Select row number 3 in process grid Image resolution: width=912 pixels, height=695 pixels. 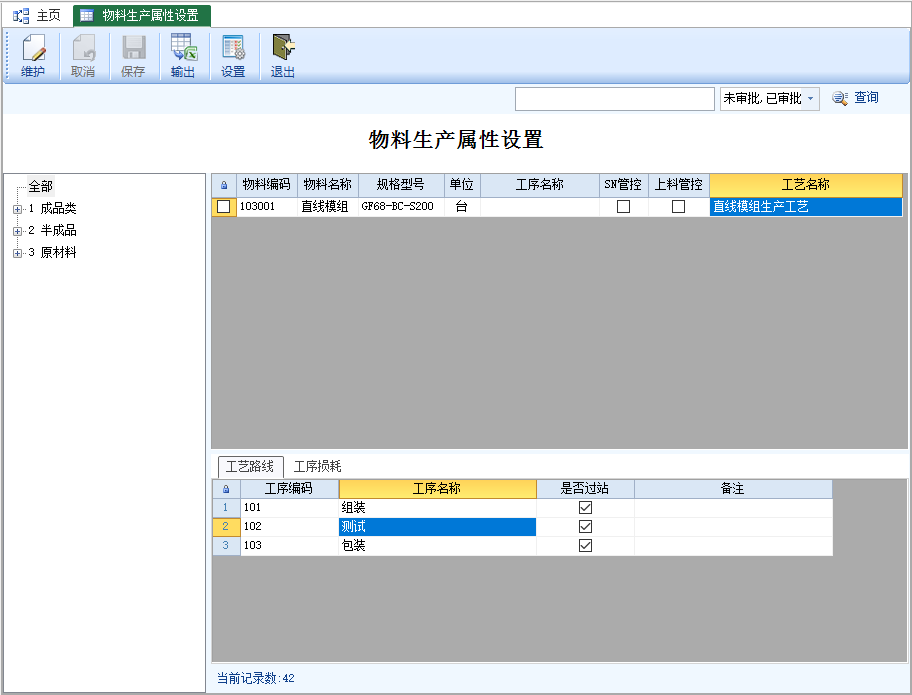[x=226, y=546]
